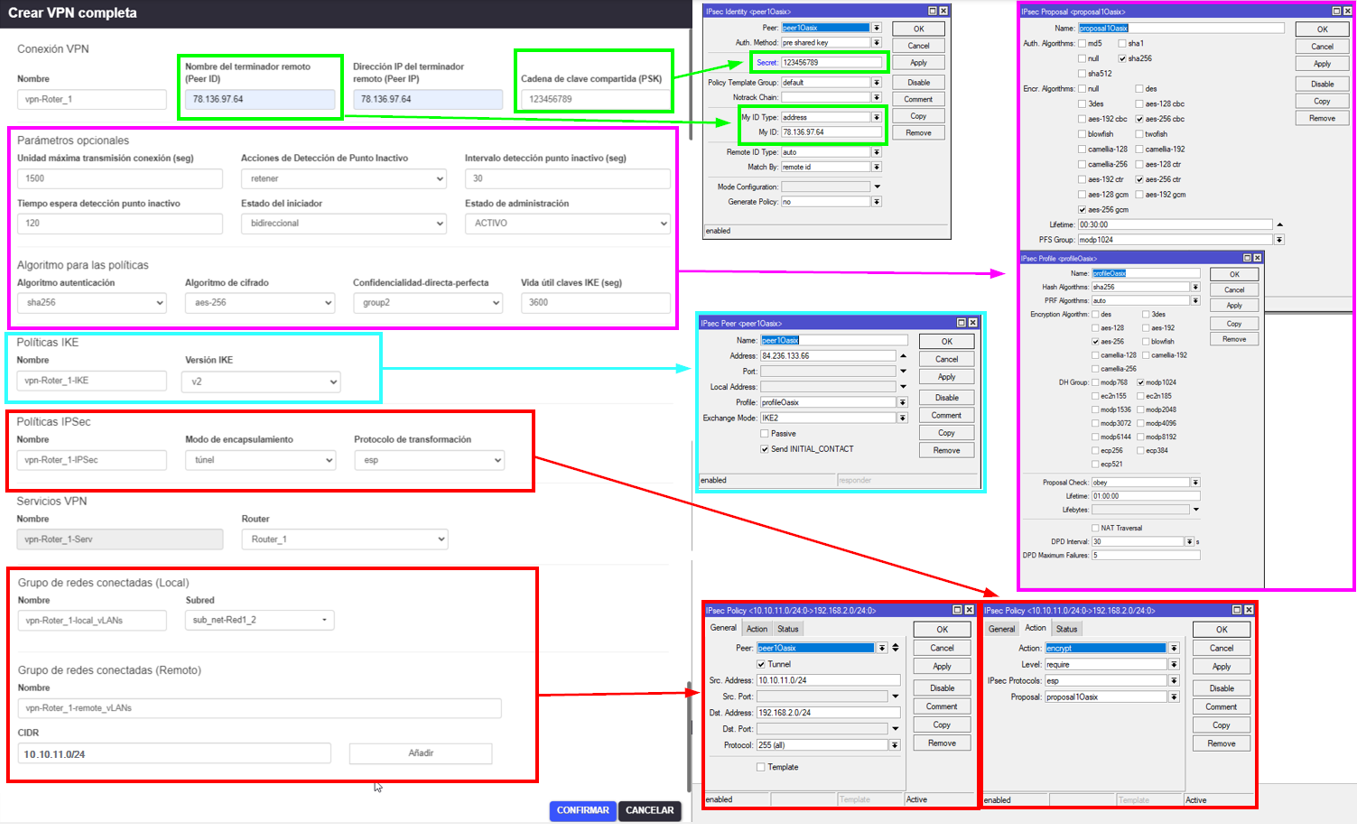Check ecp521 DH Group
The width and height of the screenshot is (1357, 824).
tap(1095, 464)
